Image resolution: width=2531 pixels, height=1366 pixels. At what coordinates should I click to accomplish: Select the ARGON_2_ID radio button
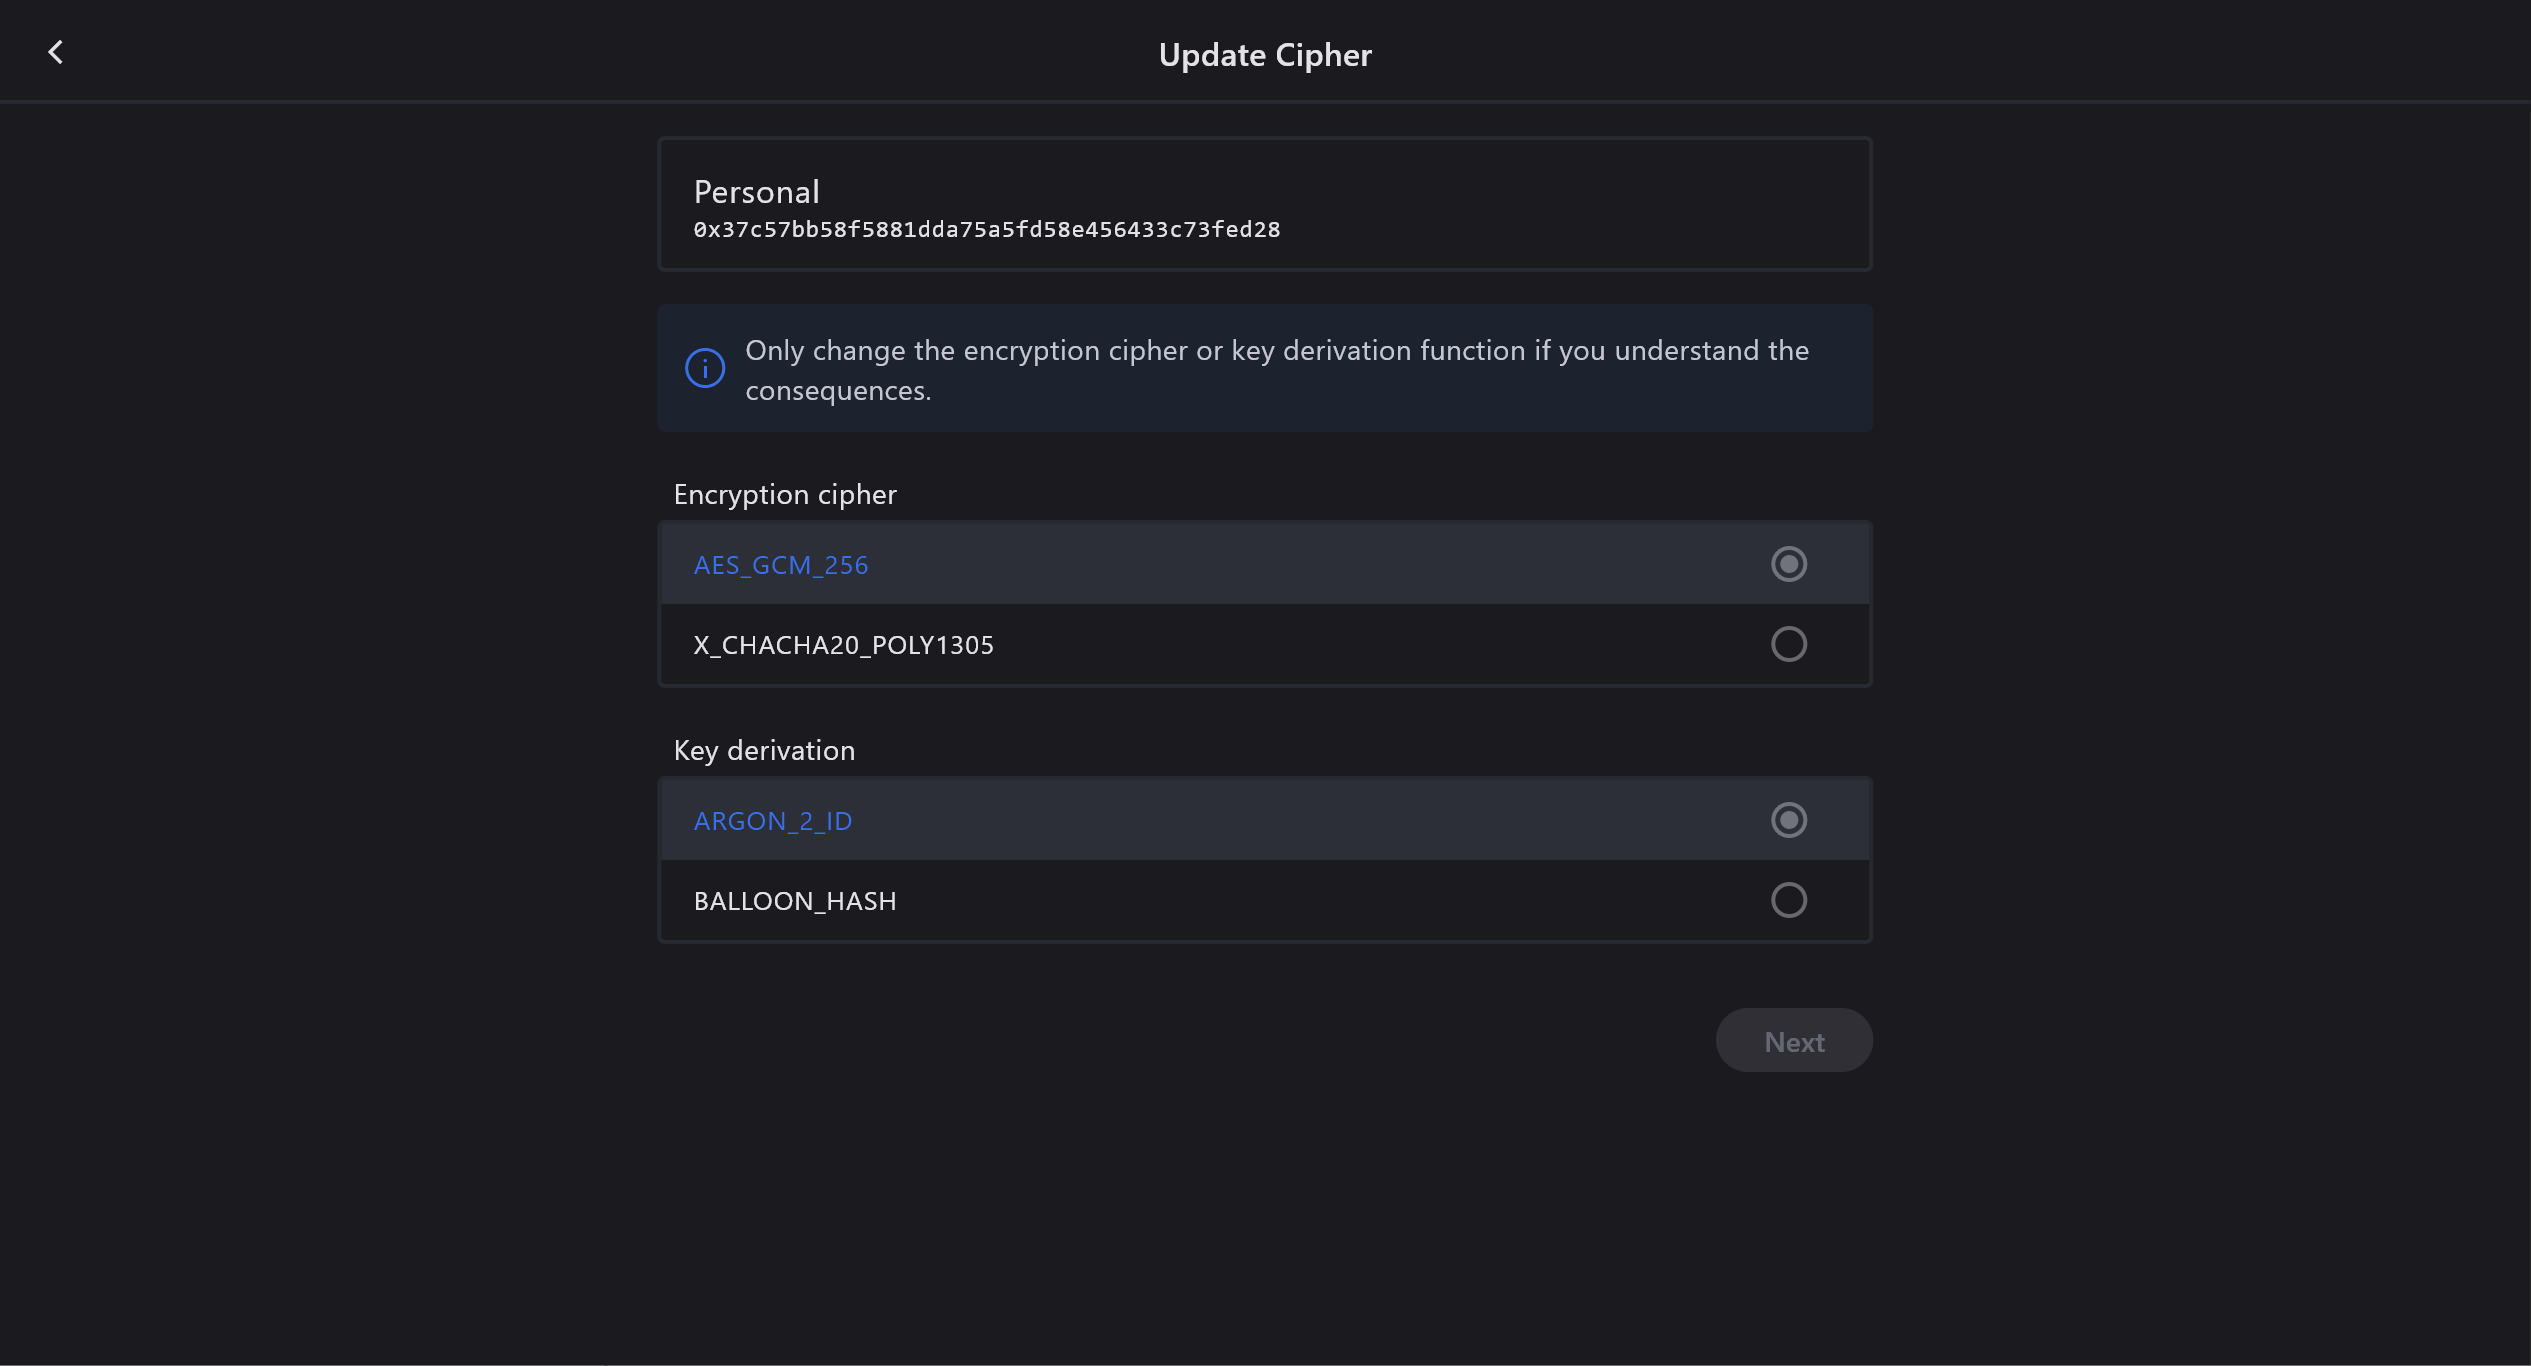[x=1788, y=820]
